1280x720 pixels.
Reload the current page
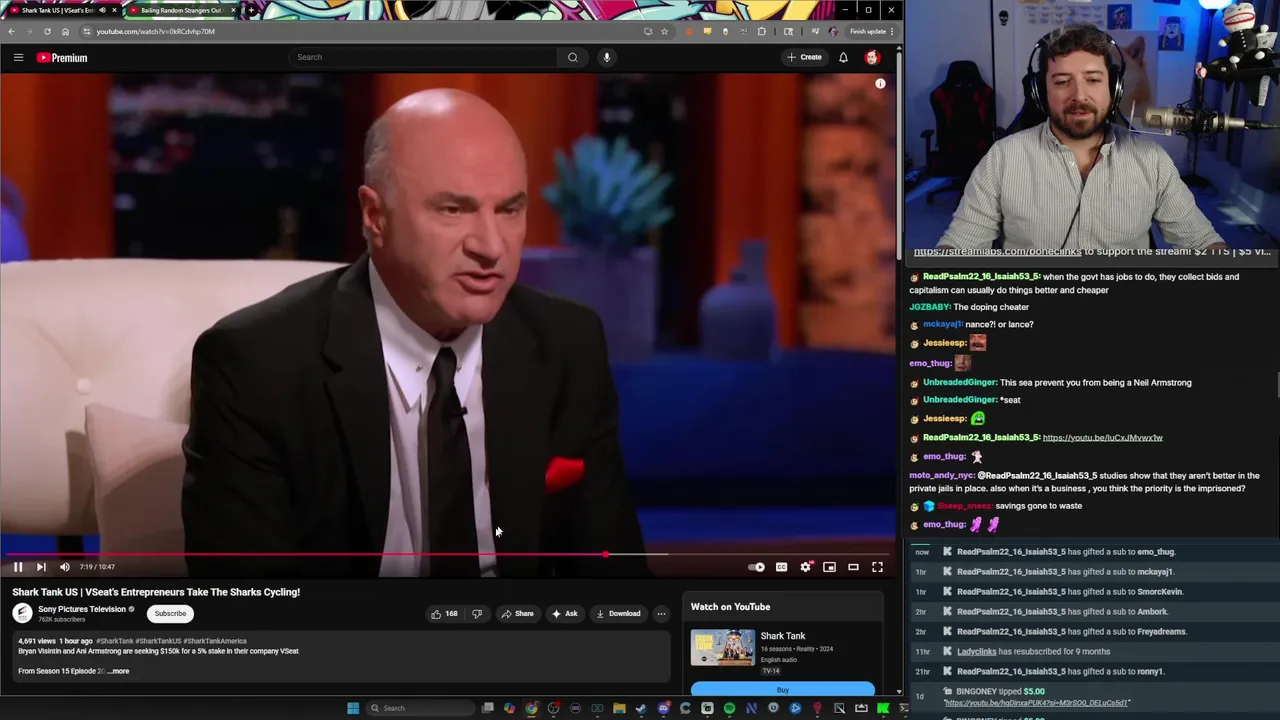point(47,31)
